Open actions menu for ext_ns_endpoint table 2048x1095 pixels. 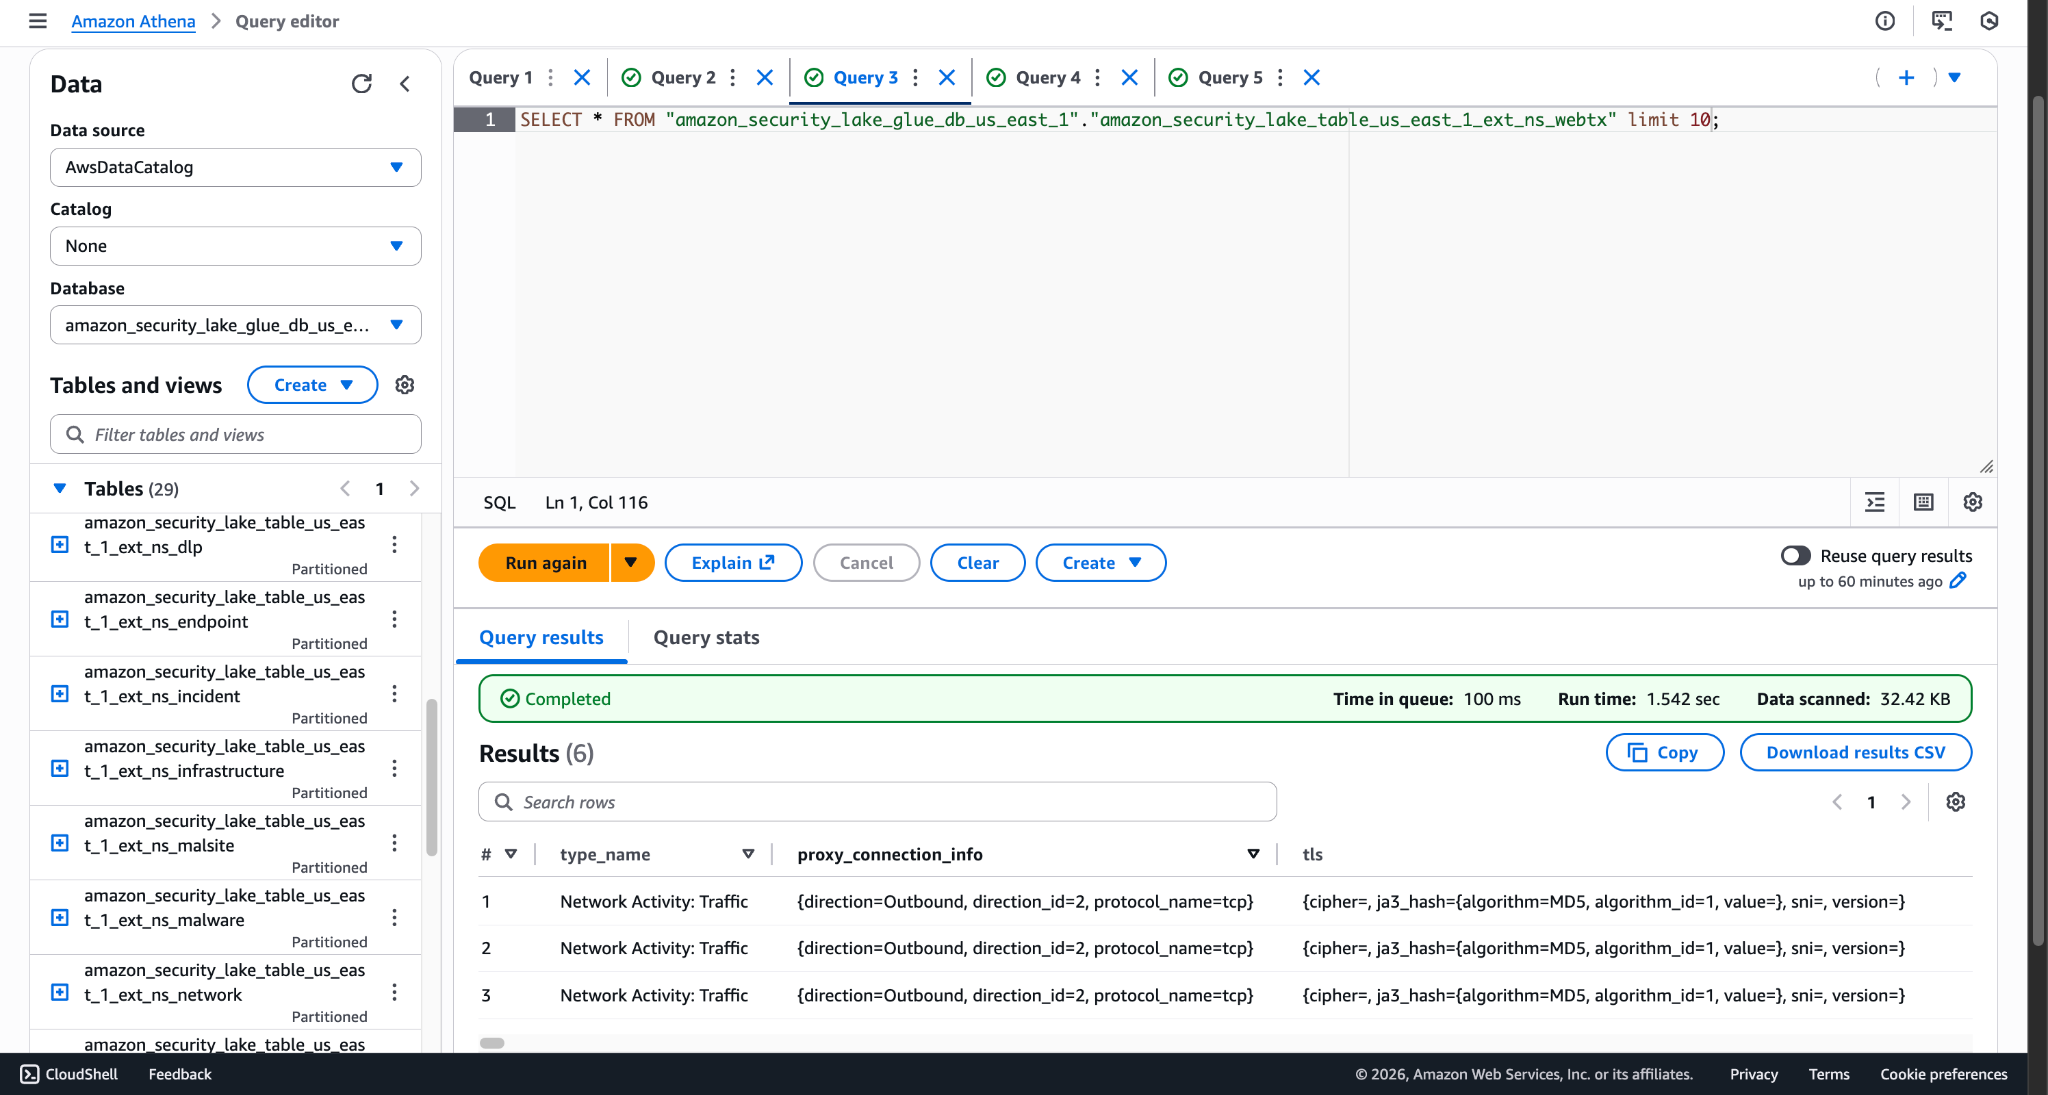[395, 619]
